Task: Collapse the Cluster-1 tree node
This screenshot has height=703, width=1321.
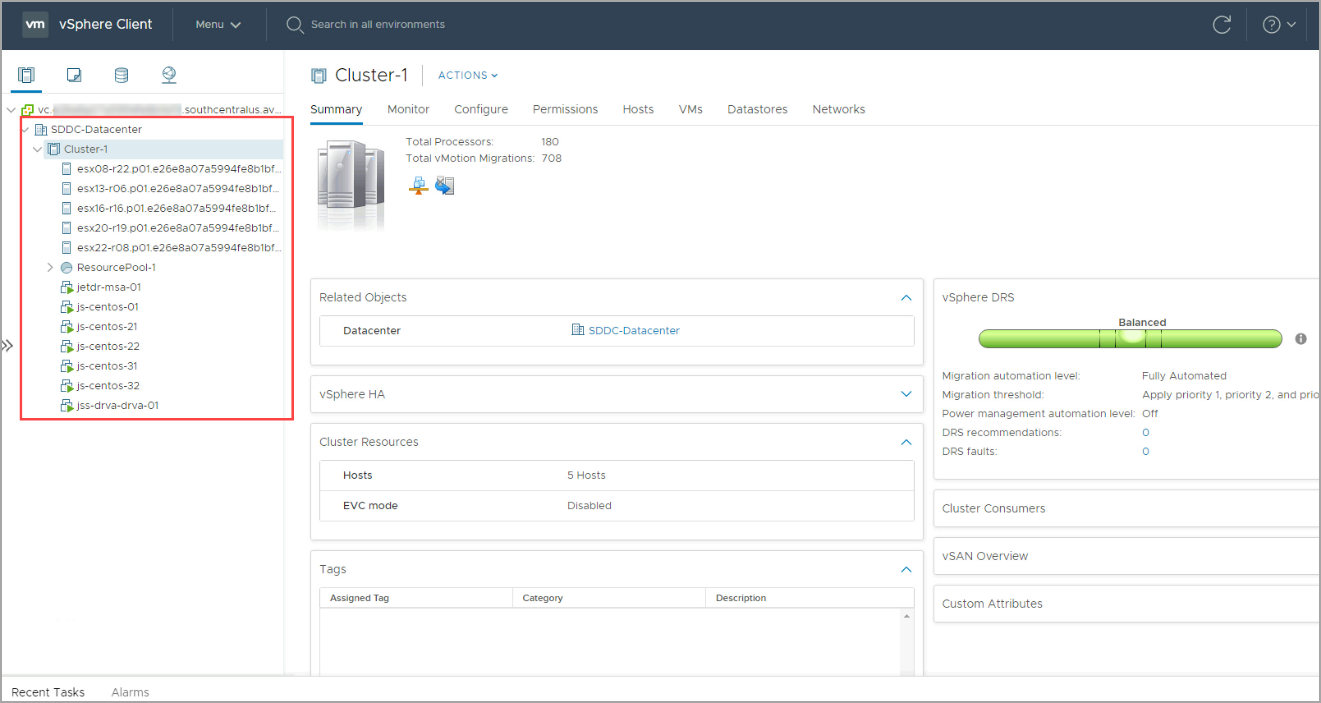Action: [x=38, y=149]
